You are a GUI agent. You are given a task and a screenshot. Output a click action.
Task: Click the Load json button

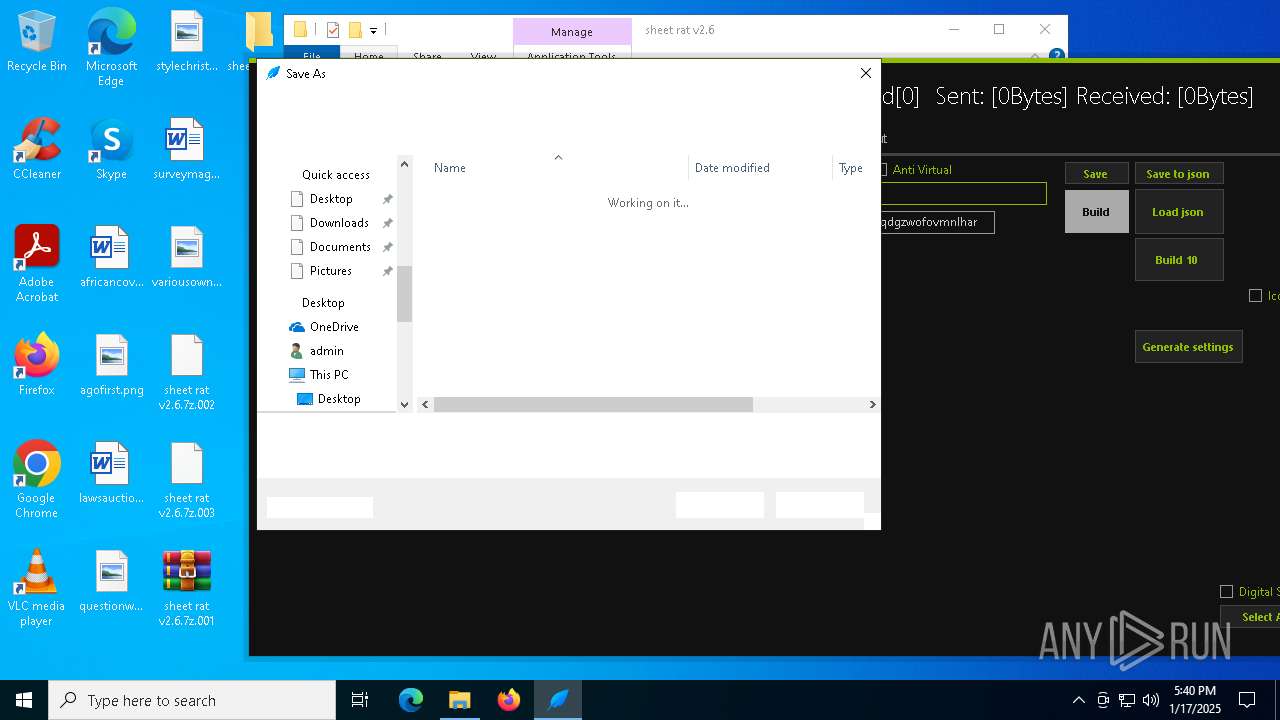click(x=1178, y=212)
